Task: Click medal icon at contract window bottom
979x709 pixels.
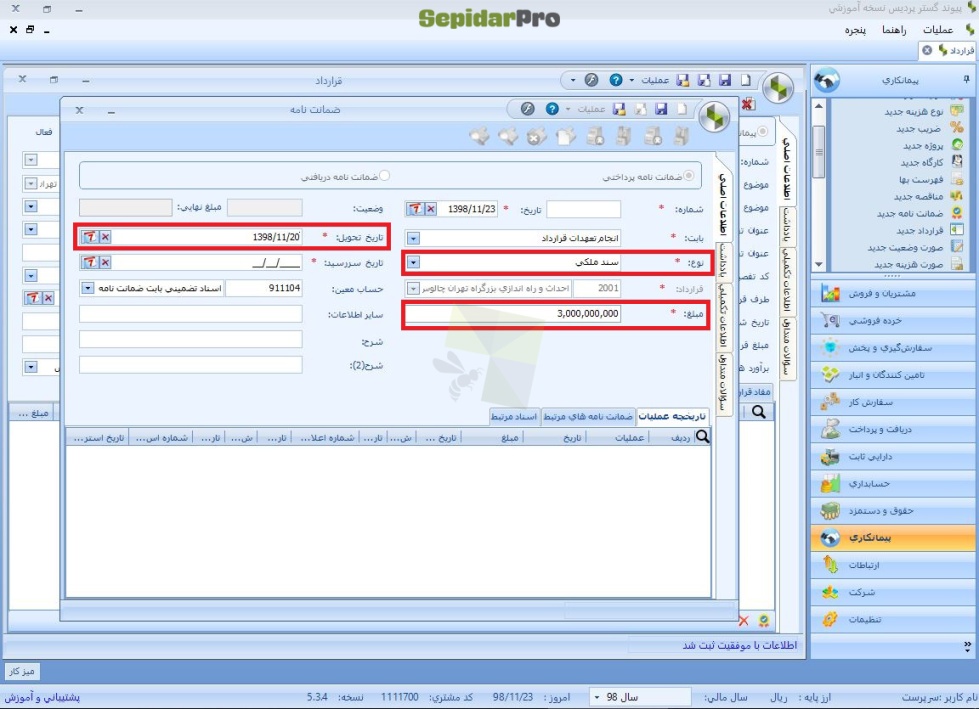Action: click(764, 620)
